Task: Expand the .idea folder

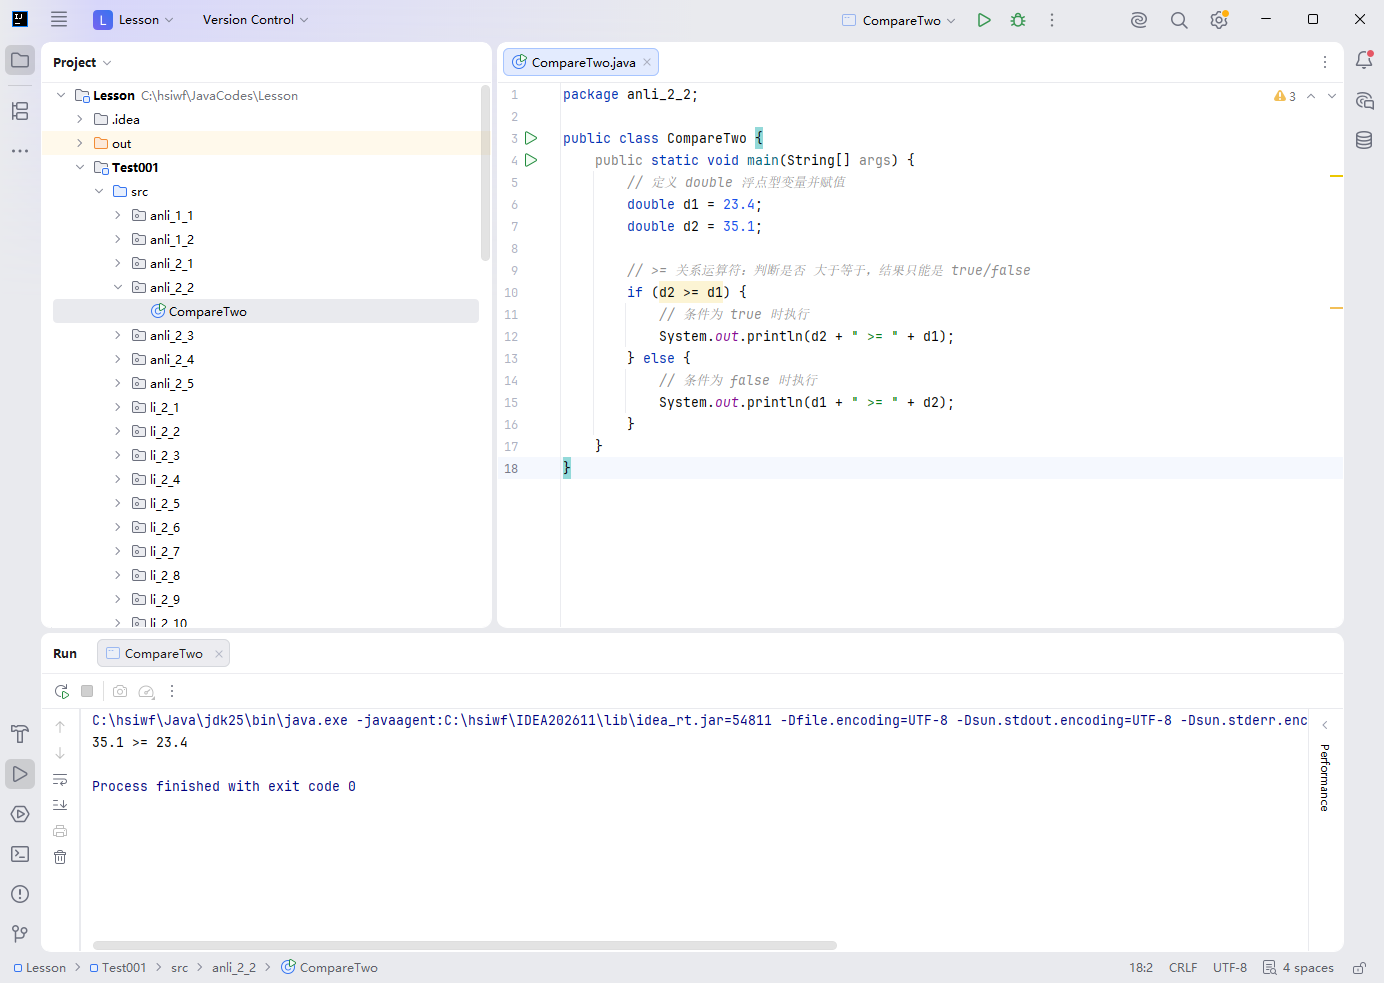Action: (x=80, y=119)
